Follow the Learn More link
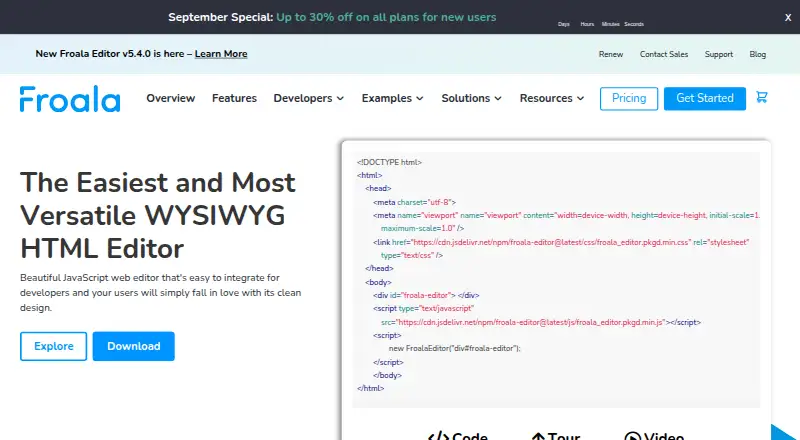 tap(221, 54)
